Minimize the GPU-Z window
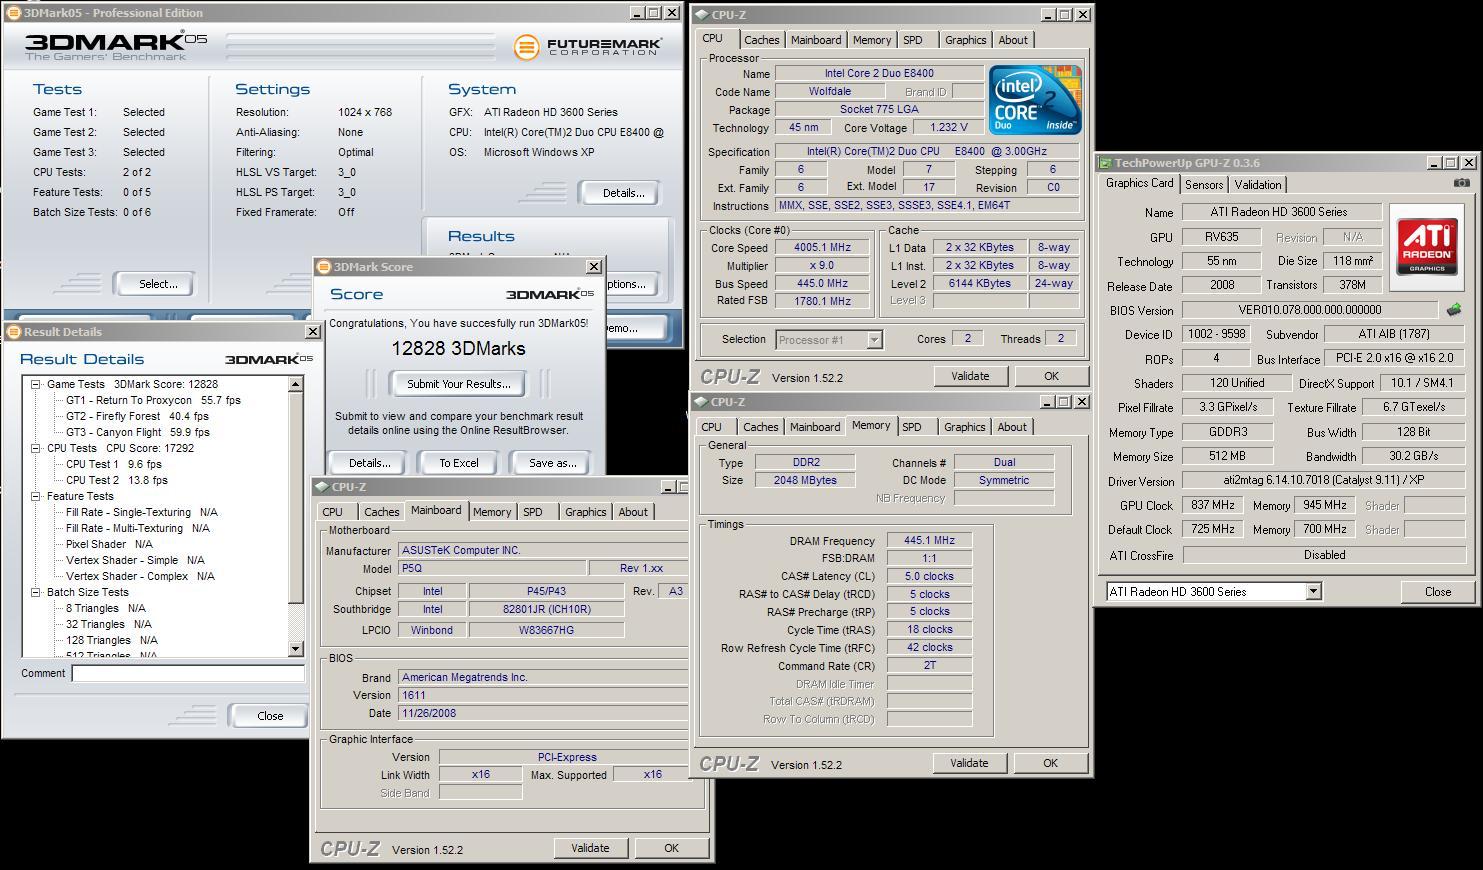 point(1433,163)
